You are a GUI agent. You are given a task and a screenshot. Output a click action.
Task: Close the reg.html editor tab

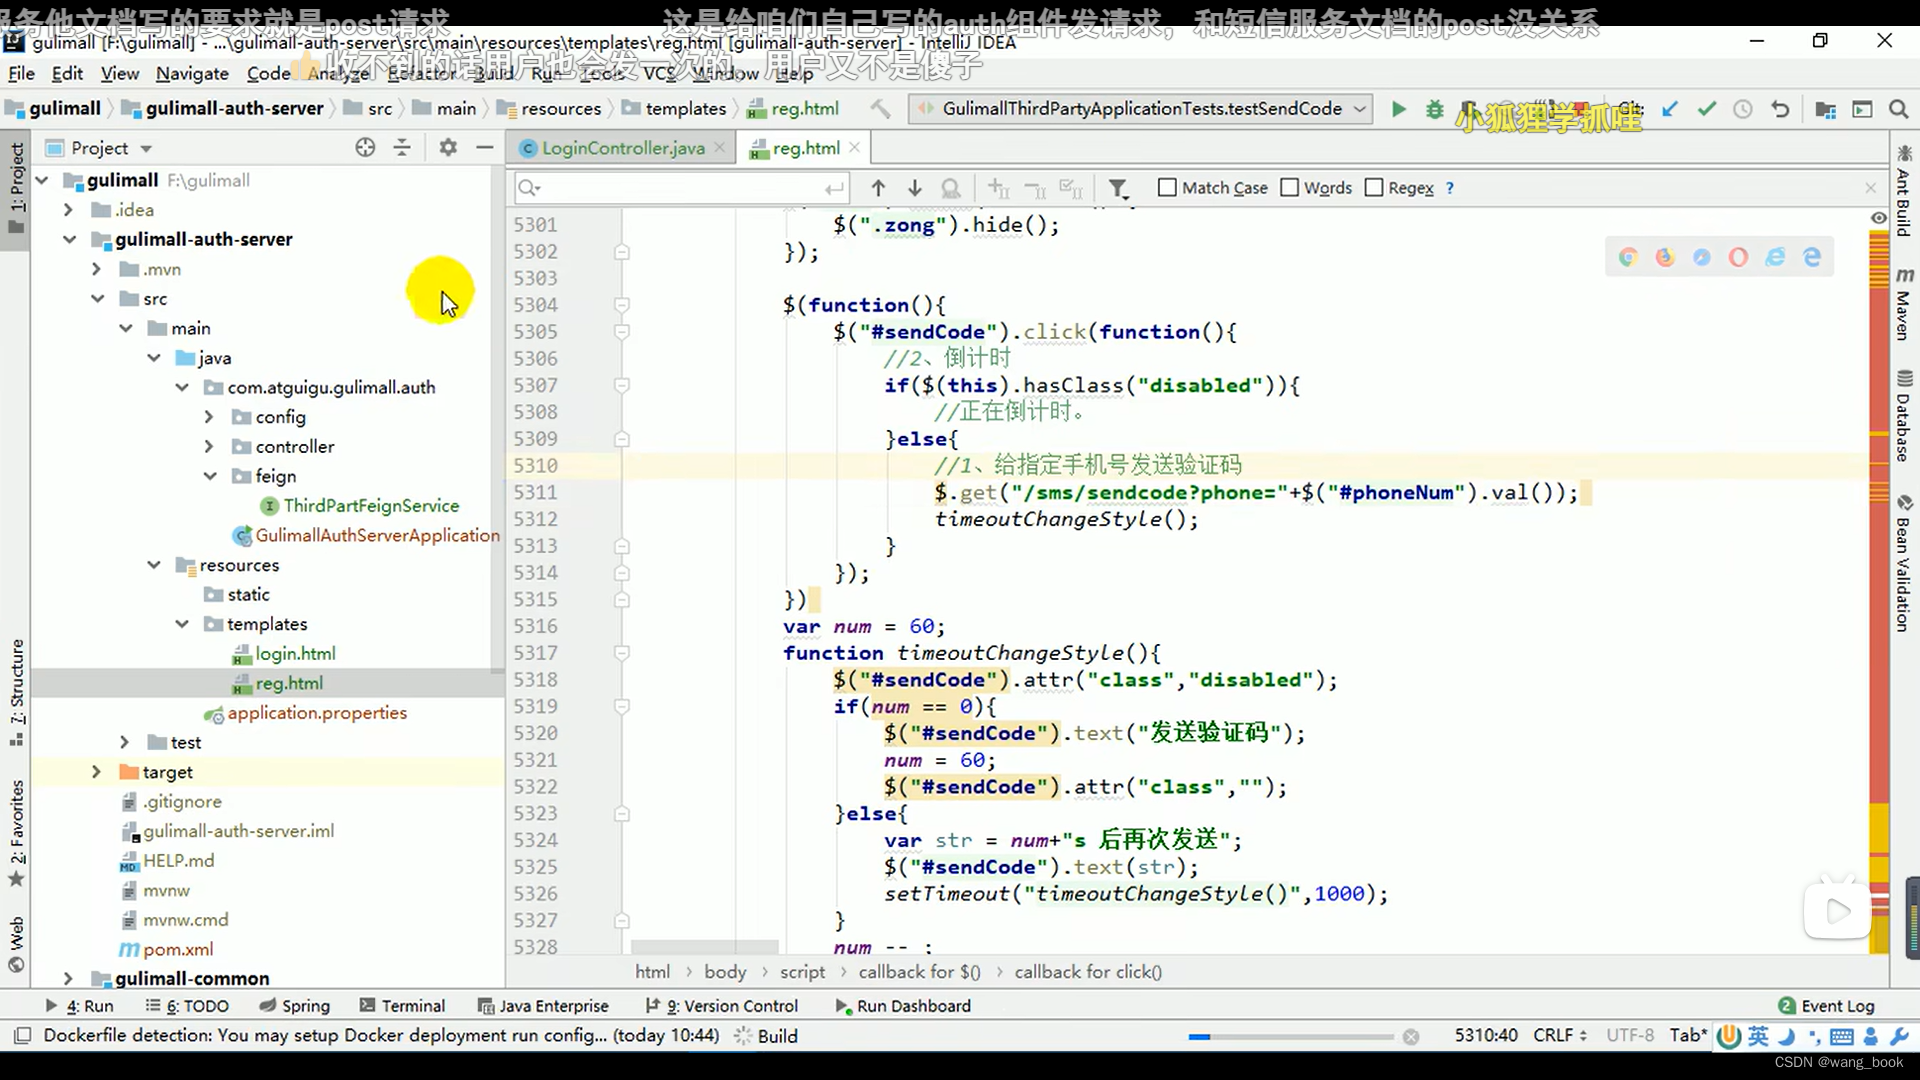click(854, 147)
